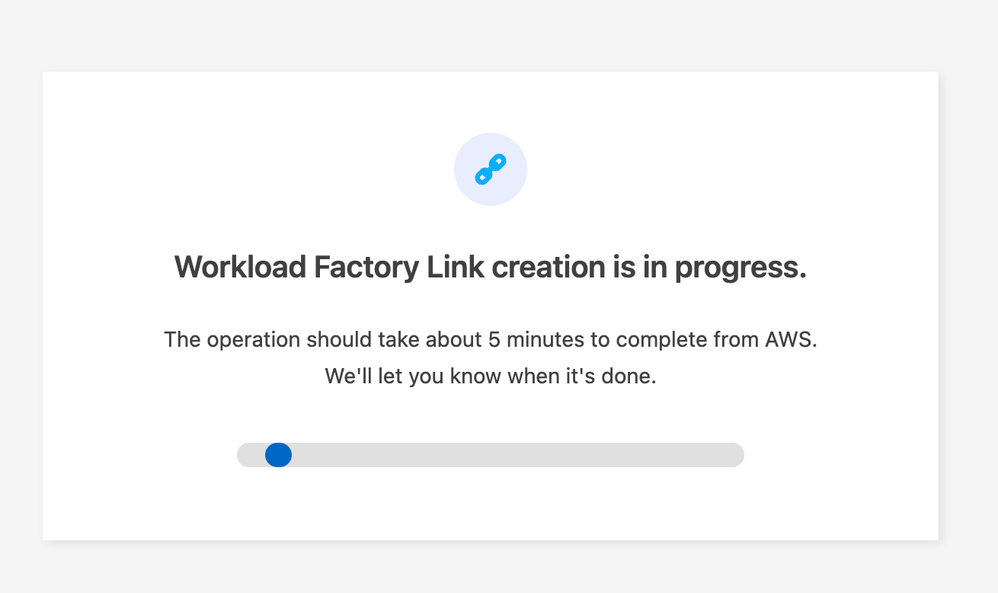Image resolution: width=998 pixels, height=593 pixels.
Task: Select the circular link badge above the heading
Action: 490,168
